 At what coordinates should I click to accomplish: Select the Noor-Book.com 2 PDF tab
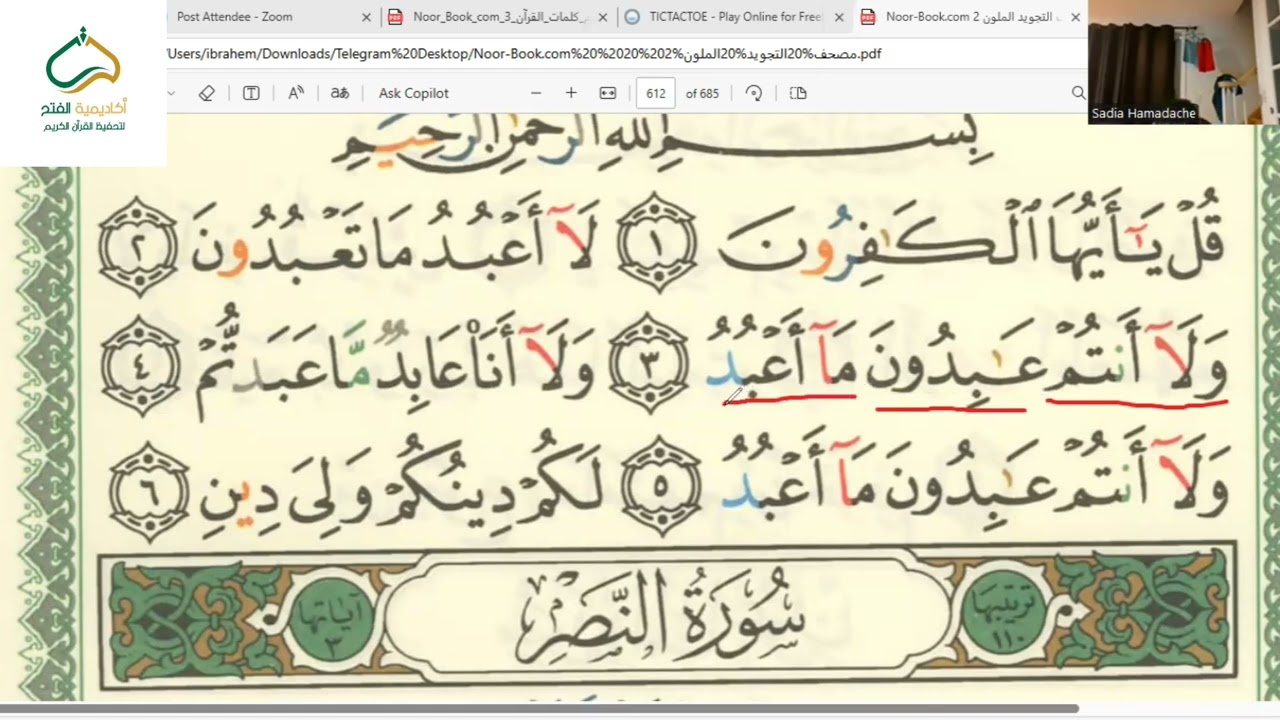(970, 16)
